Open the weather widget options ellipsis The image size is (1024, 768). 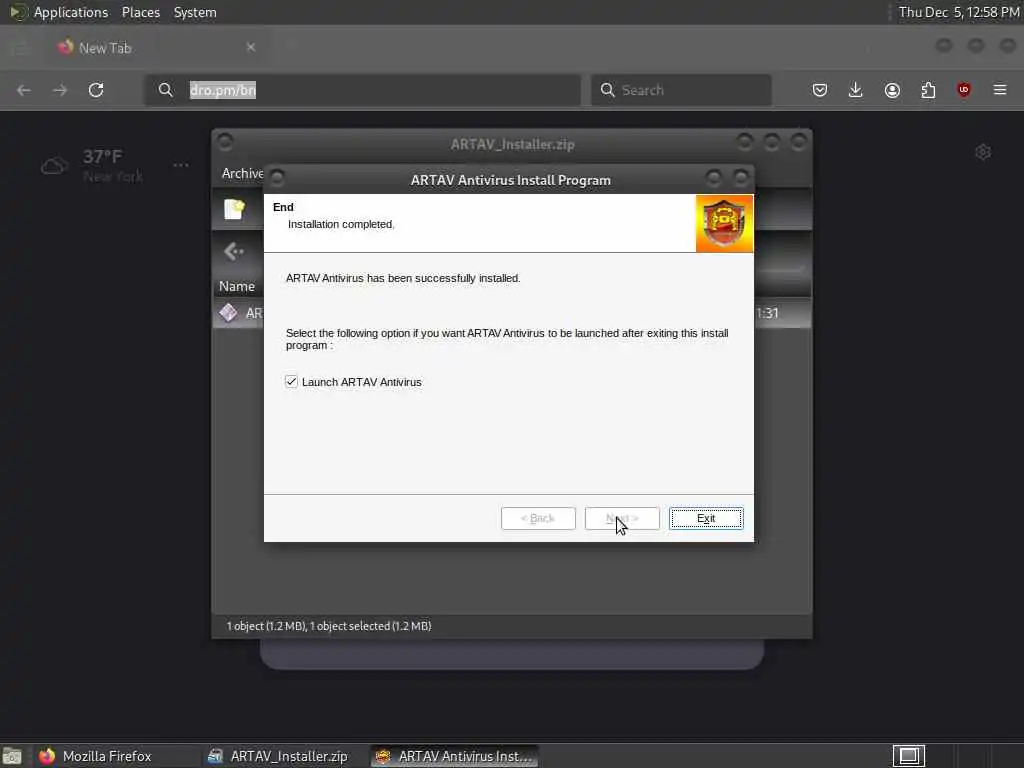(x=181, y=165)
